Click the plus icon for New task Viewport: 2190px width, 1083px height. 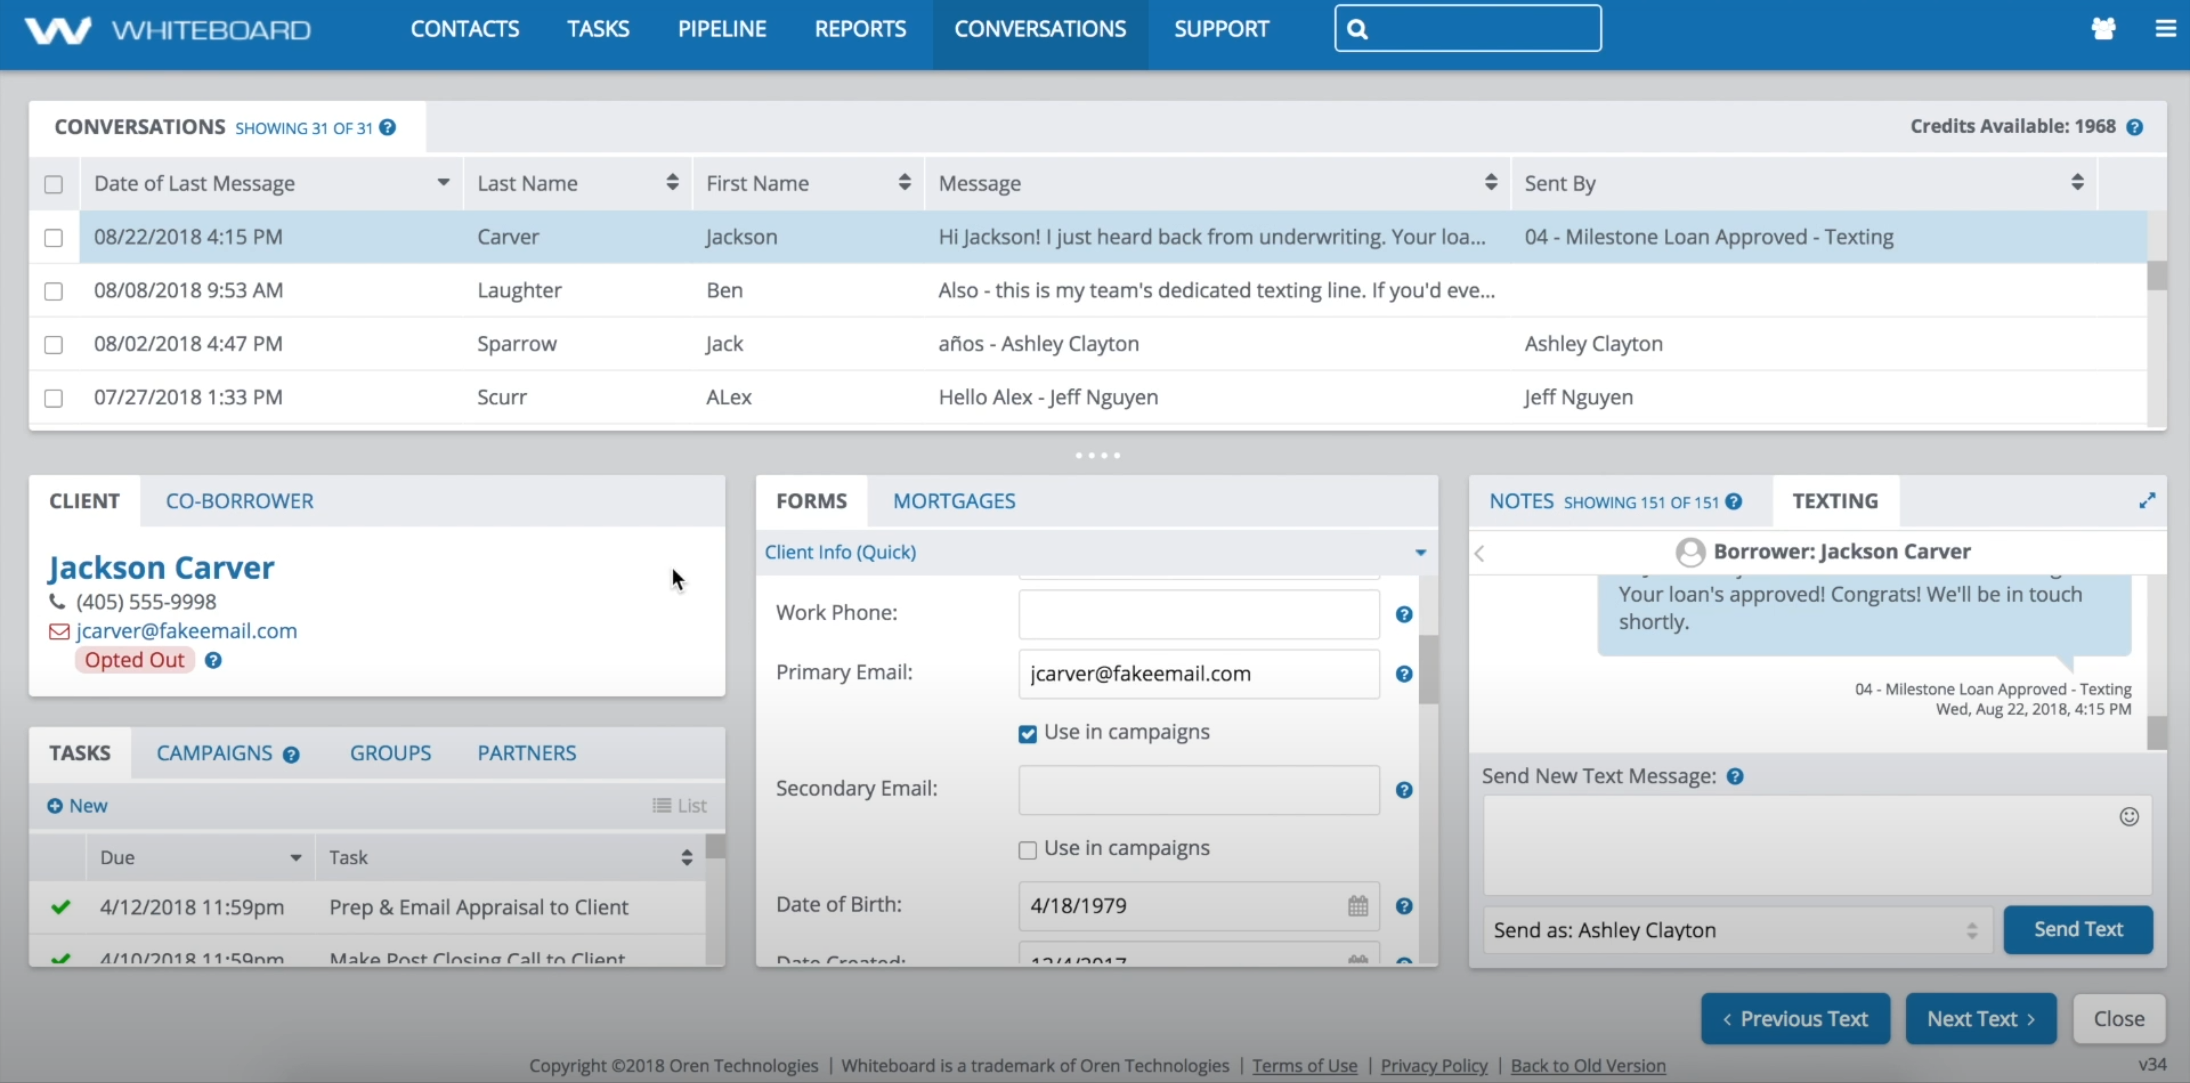pos(55,806)
